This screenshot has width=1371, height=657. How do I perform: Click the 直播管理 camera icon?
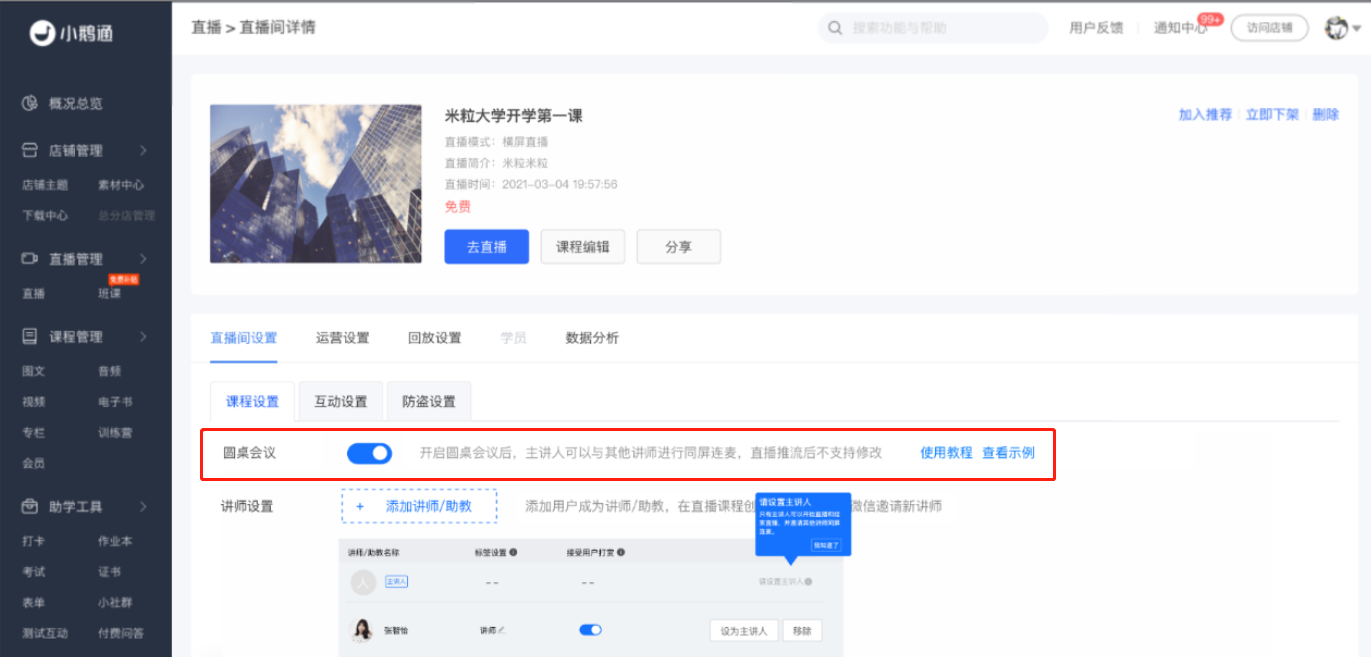coord(30,258)
